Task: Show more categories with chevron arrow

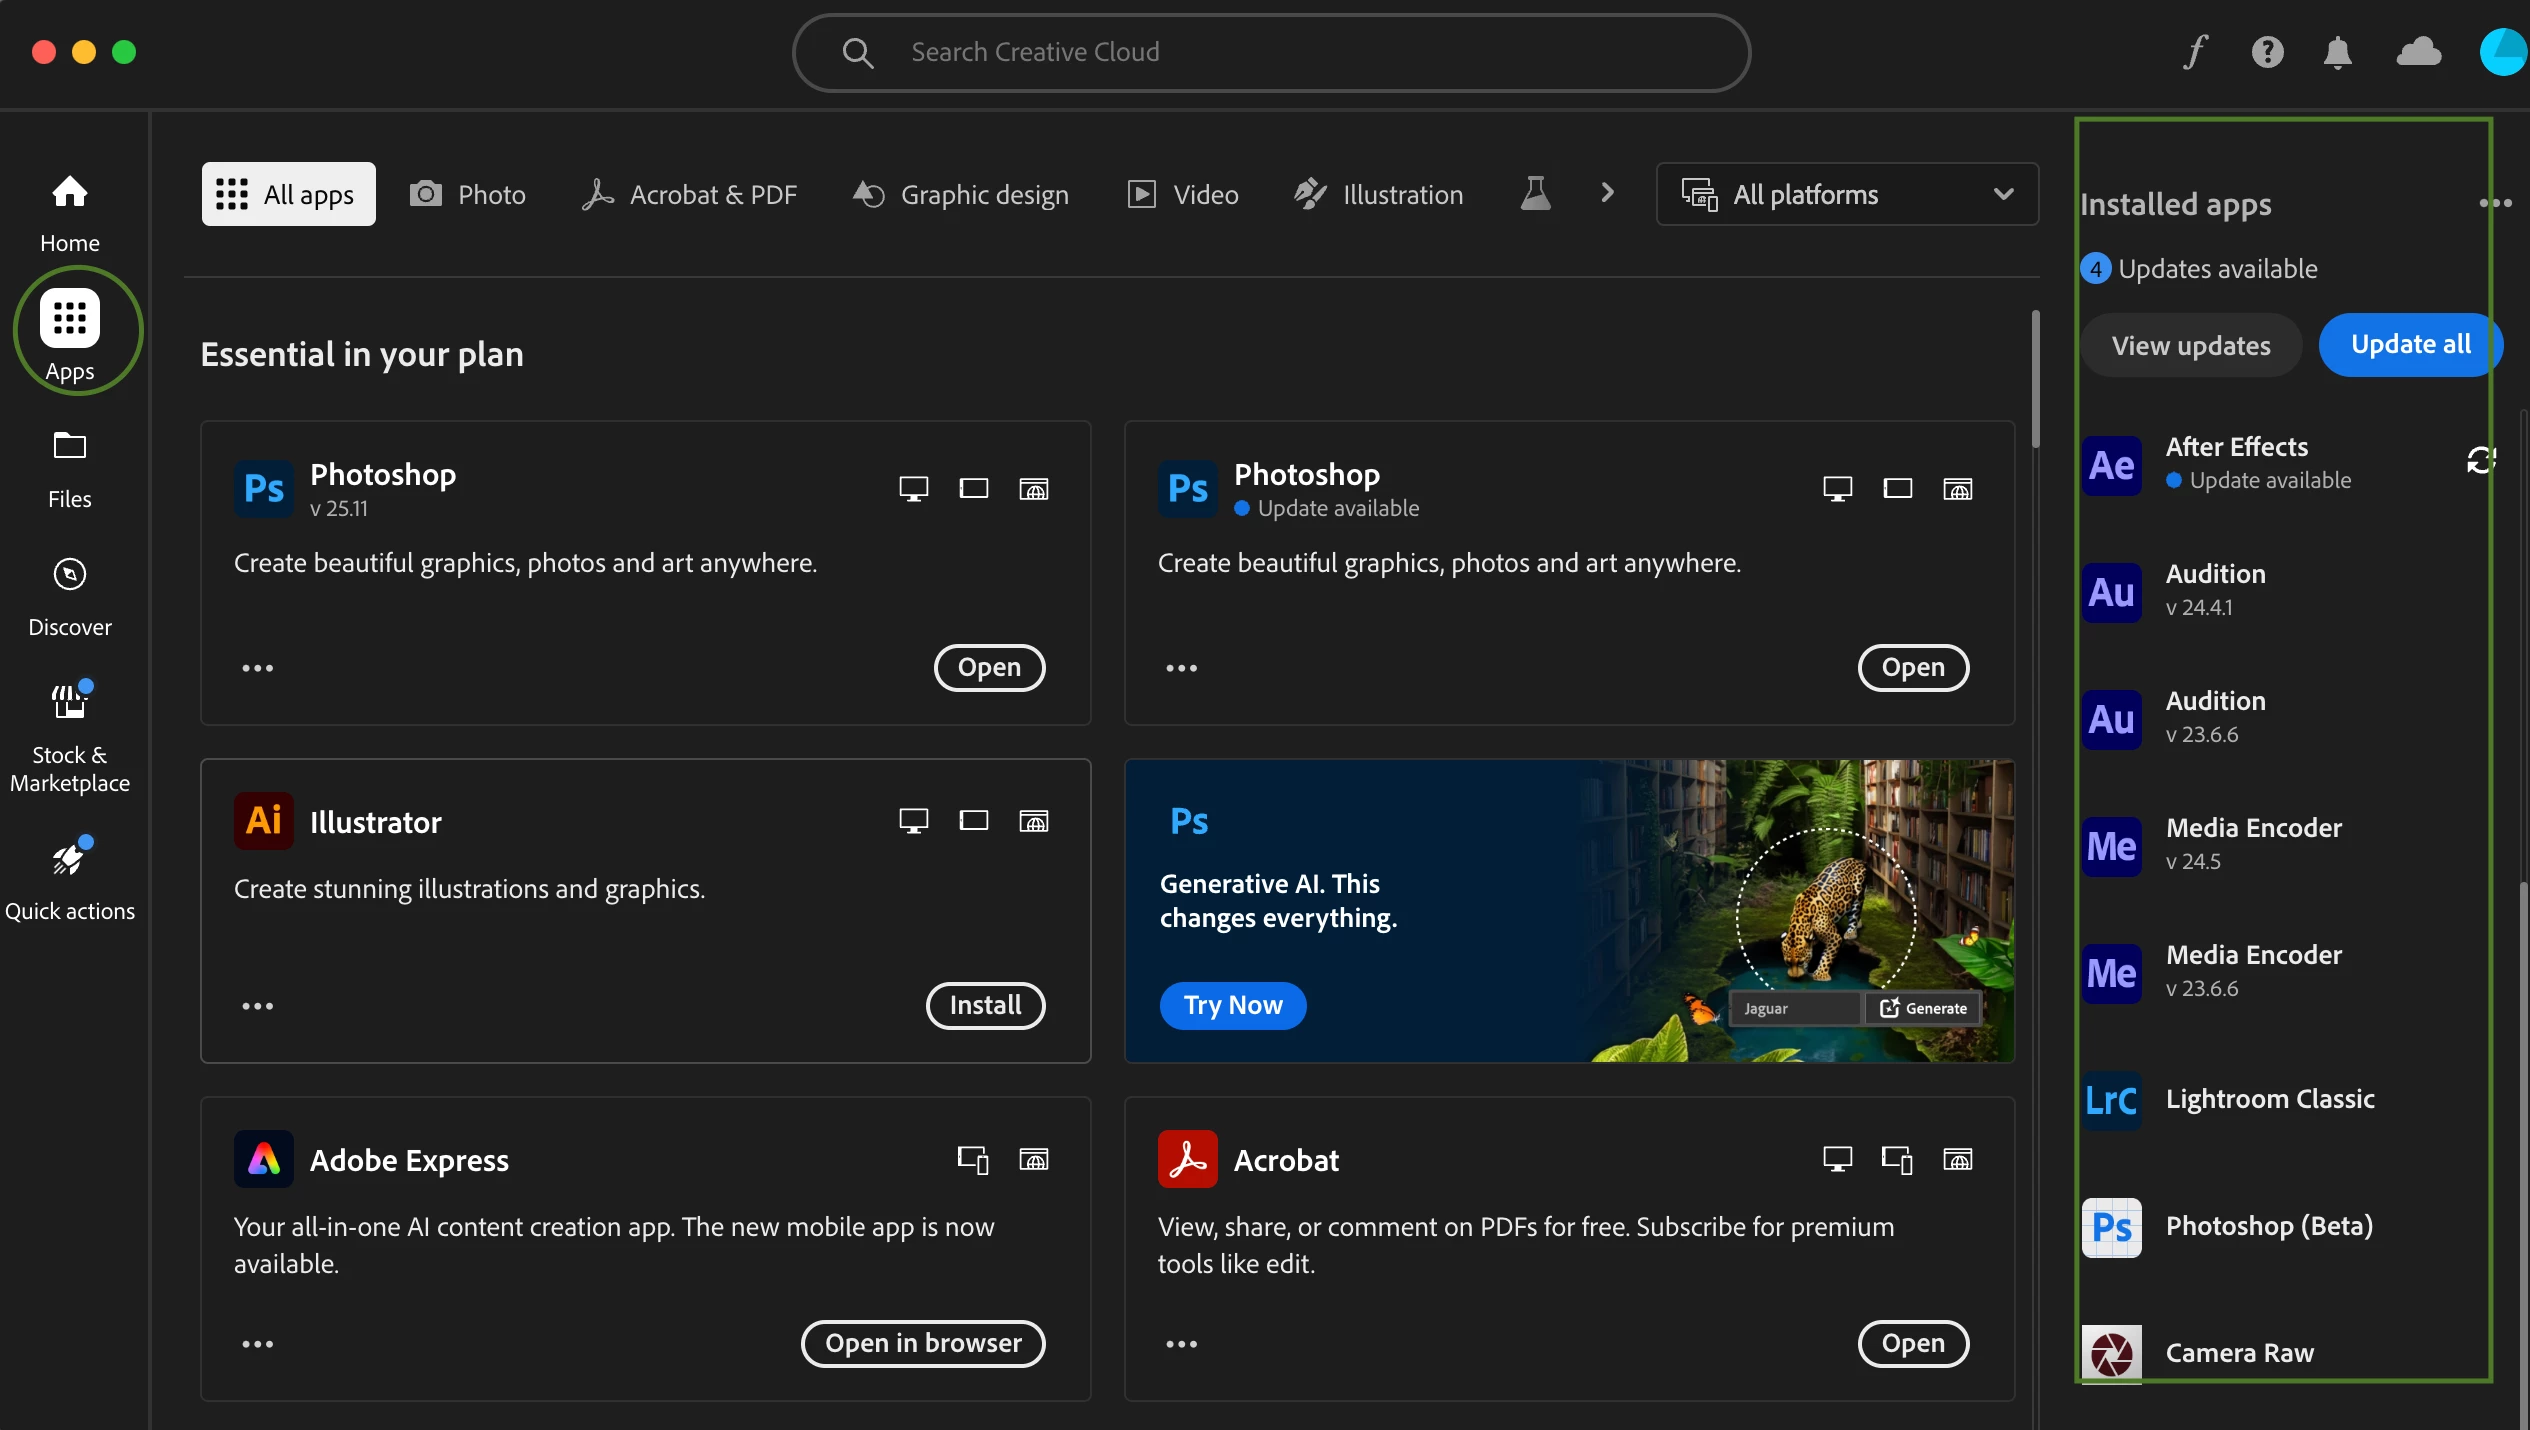Action: [x=1607, y=193]
